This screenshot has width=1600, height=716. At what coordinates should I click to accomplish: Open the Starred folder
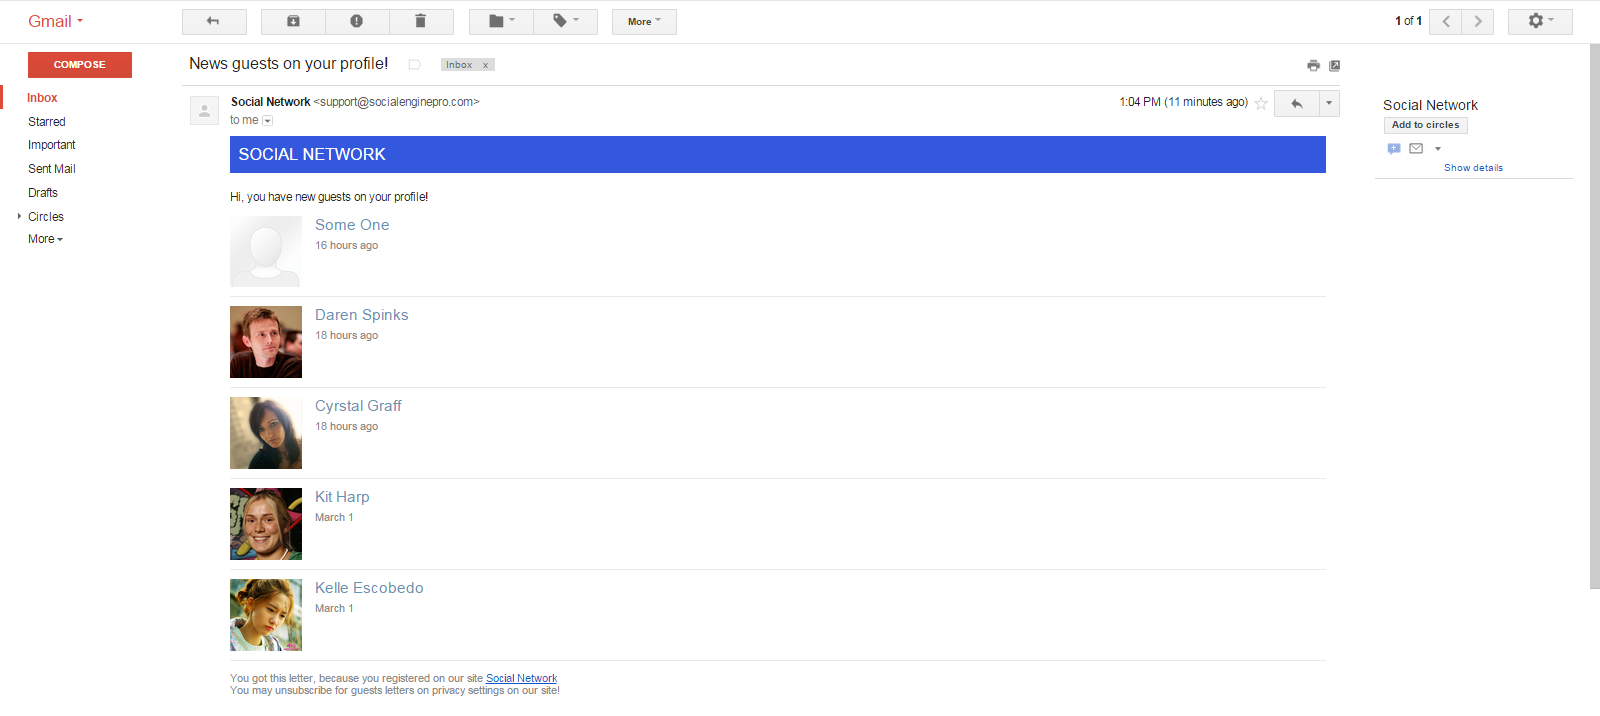coord(47,122)
